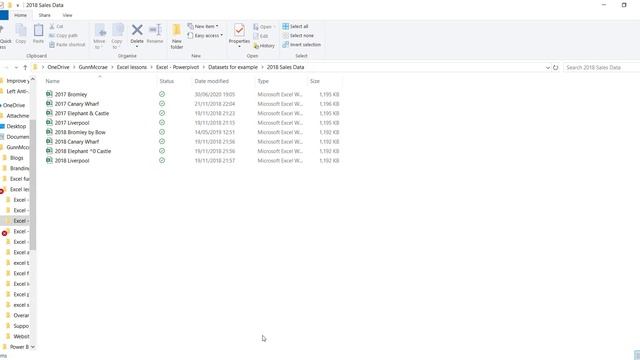Click Excel file icon beside 2018 Liverpool

tap(49, 160)
